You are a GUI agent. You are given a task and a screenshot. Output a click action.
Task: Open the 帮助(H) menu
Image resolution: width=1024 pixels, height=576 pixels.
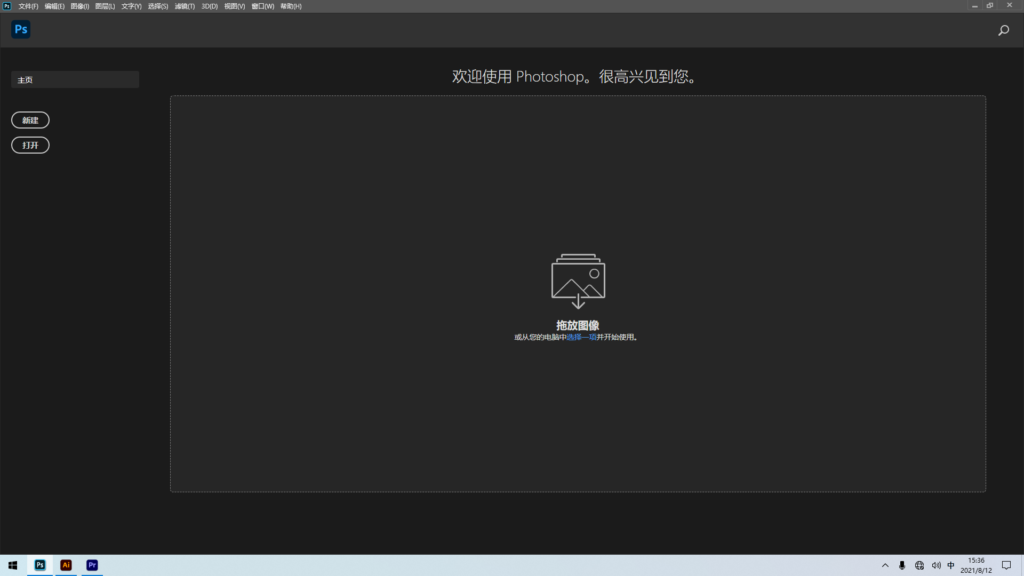(x=291, y=6)
